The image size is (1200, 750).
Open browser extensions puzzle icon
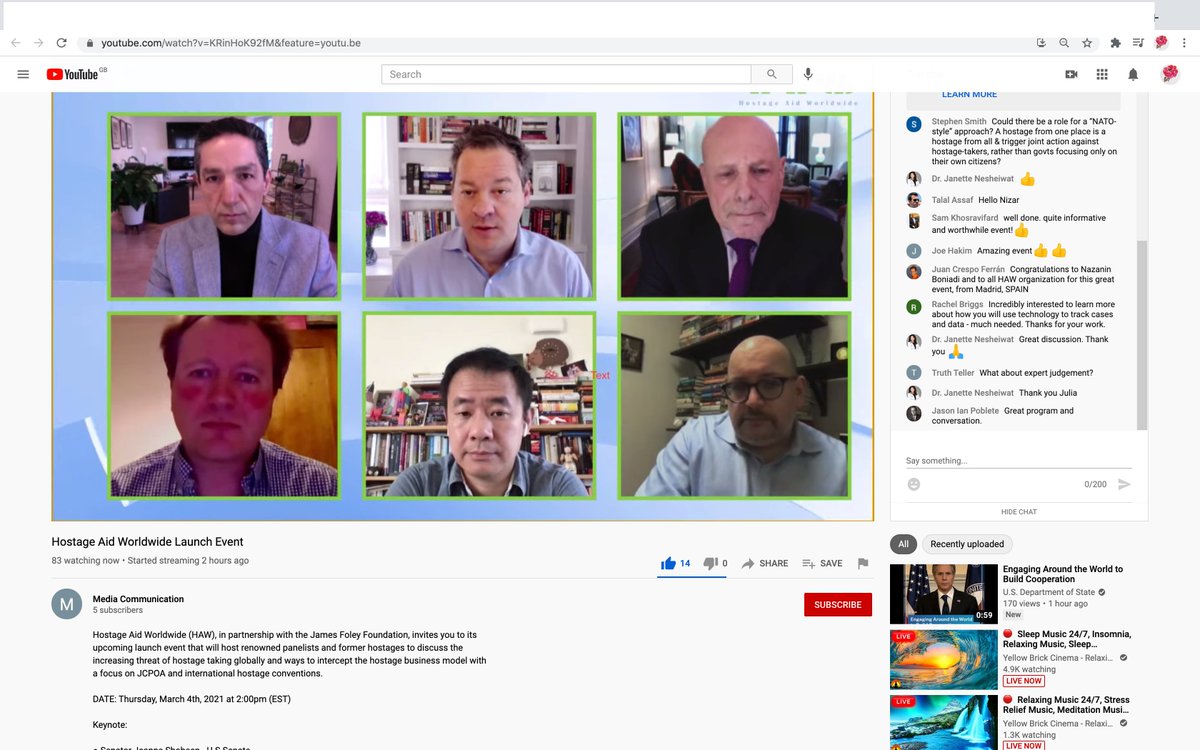1116,43
